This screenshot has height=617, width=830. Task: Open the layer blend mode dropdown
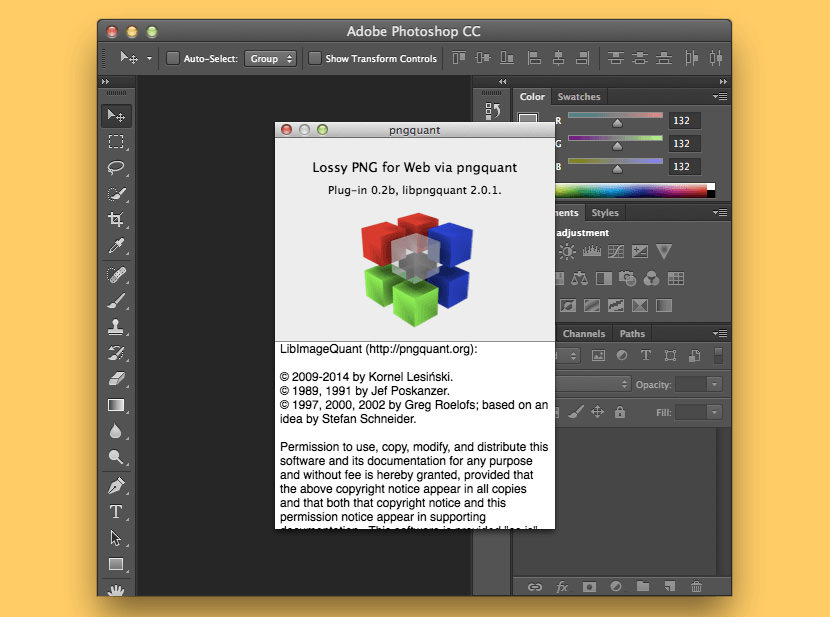pos(593,384)
